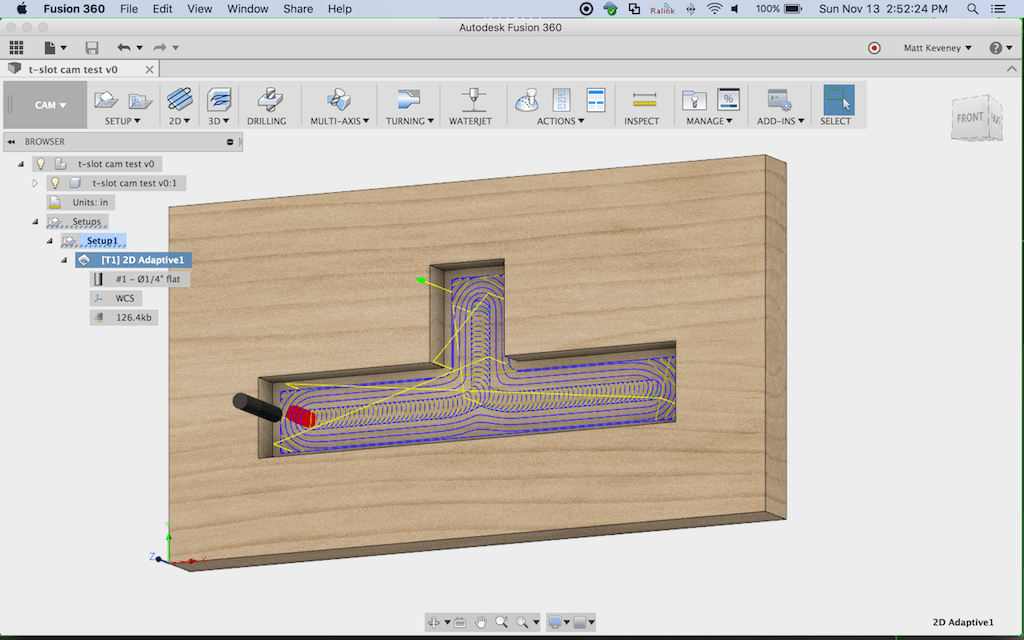Toggle visibility of t-slot cam test v0
Screen dimensions: 1024x640
[41, 163]
